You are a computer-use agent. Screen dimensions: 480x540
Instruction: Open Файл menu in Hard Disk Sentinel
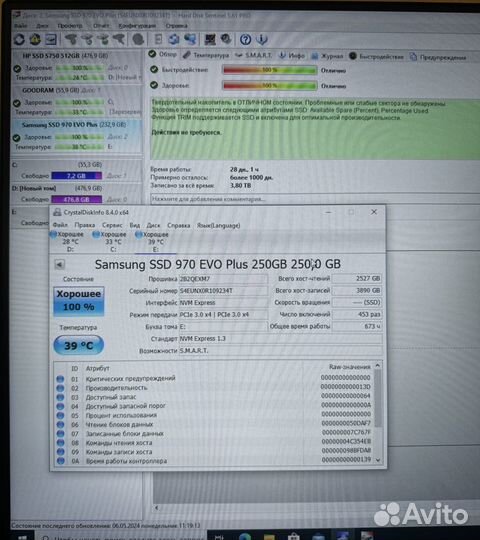pos(21,26)
